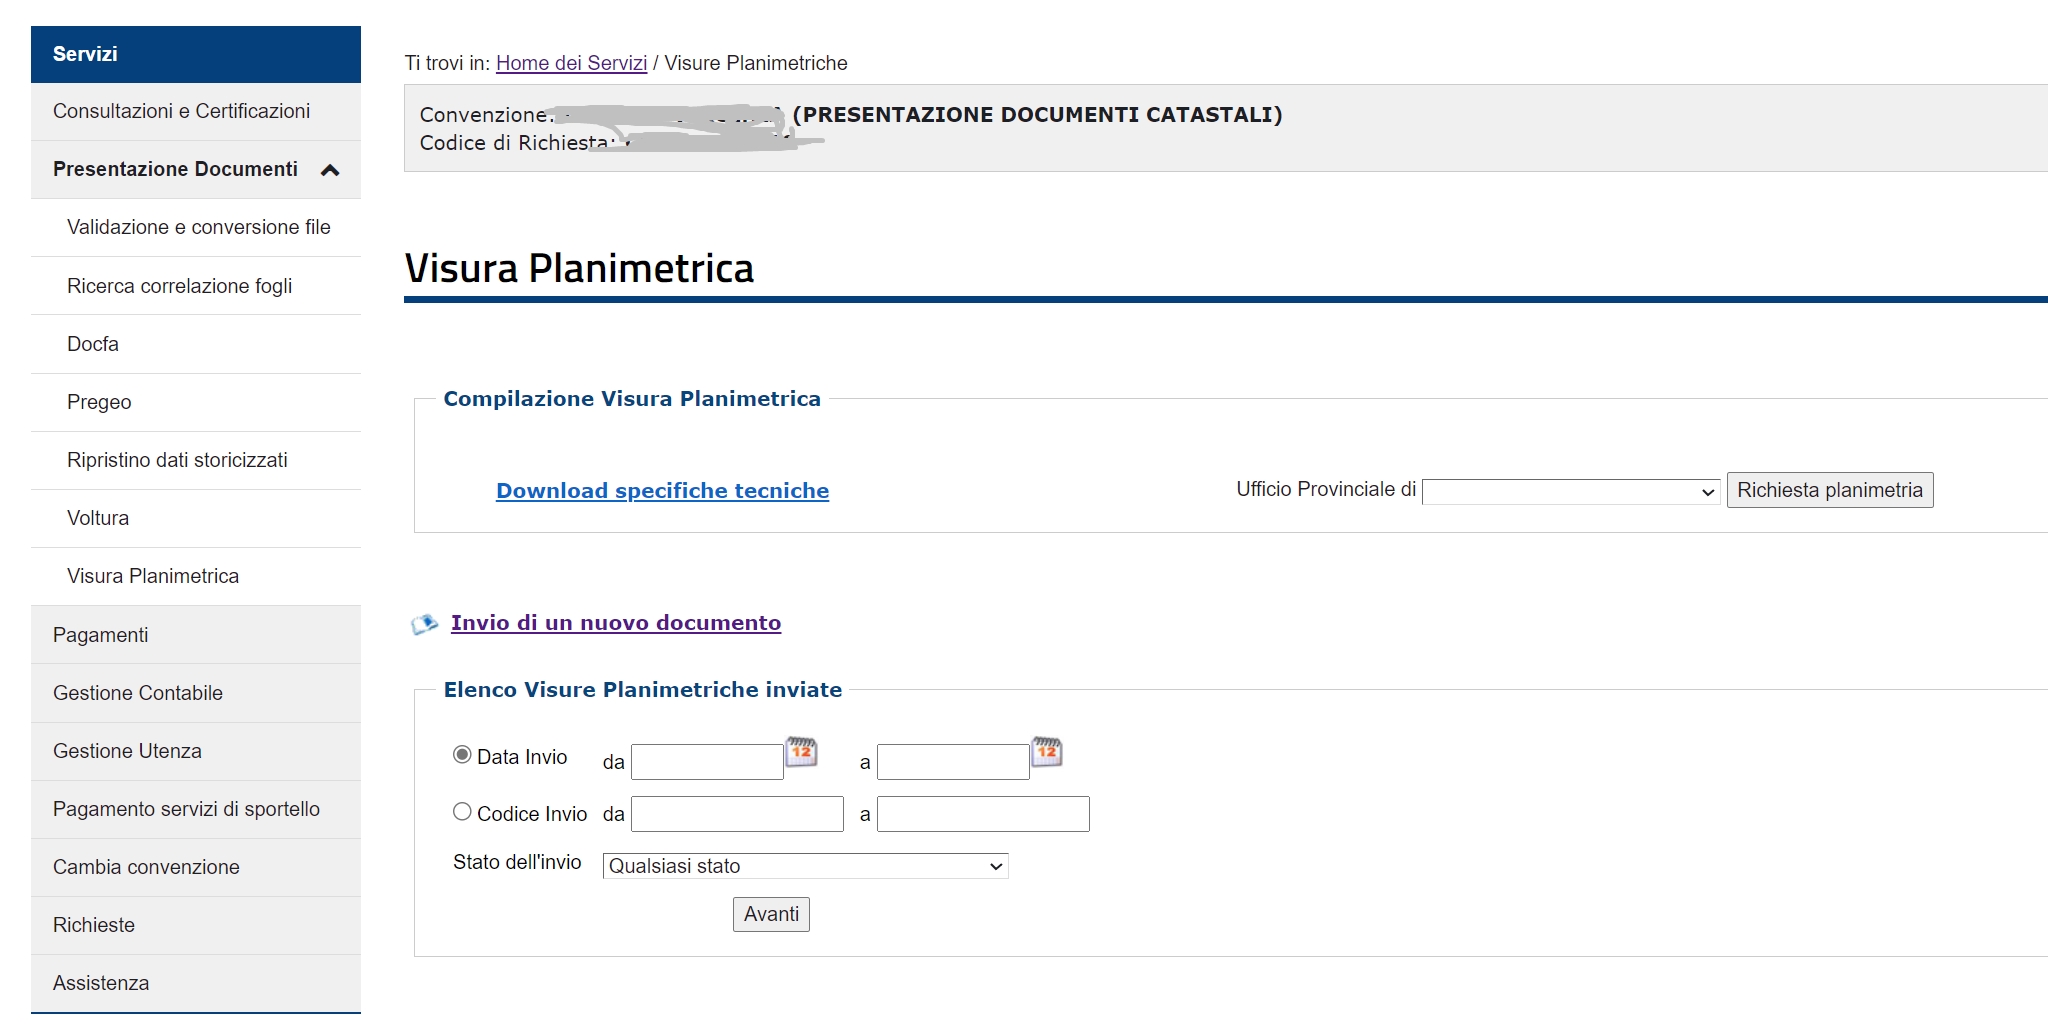
Task: Open the Ufficio Provinciale dropdown
Action: pyautogui.click(x=1570, y=491)
